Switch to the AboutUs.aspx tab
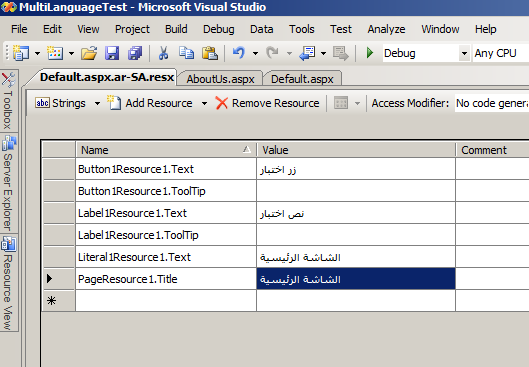Viewport: 529px width, 367px height. click(x=220, y=79)
